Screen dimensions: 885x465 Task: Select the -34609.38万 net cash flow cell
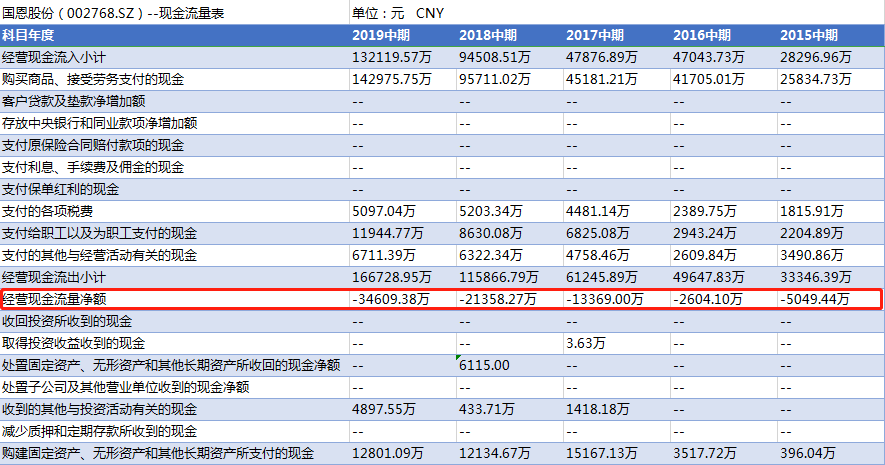[x=392, y=299]
